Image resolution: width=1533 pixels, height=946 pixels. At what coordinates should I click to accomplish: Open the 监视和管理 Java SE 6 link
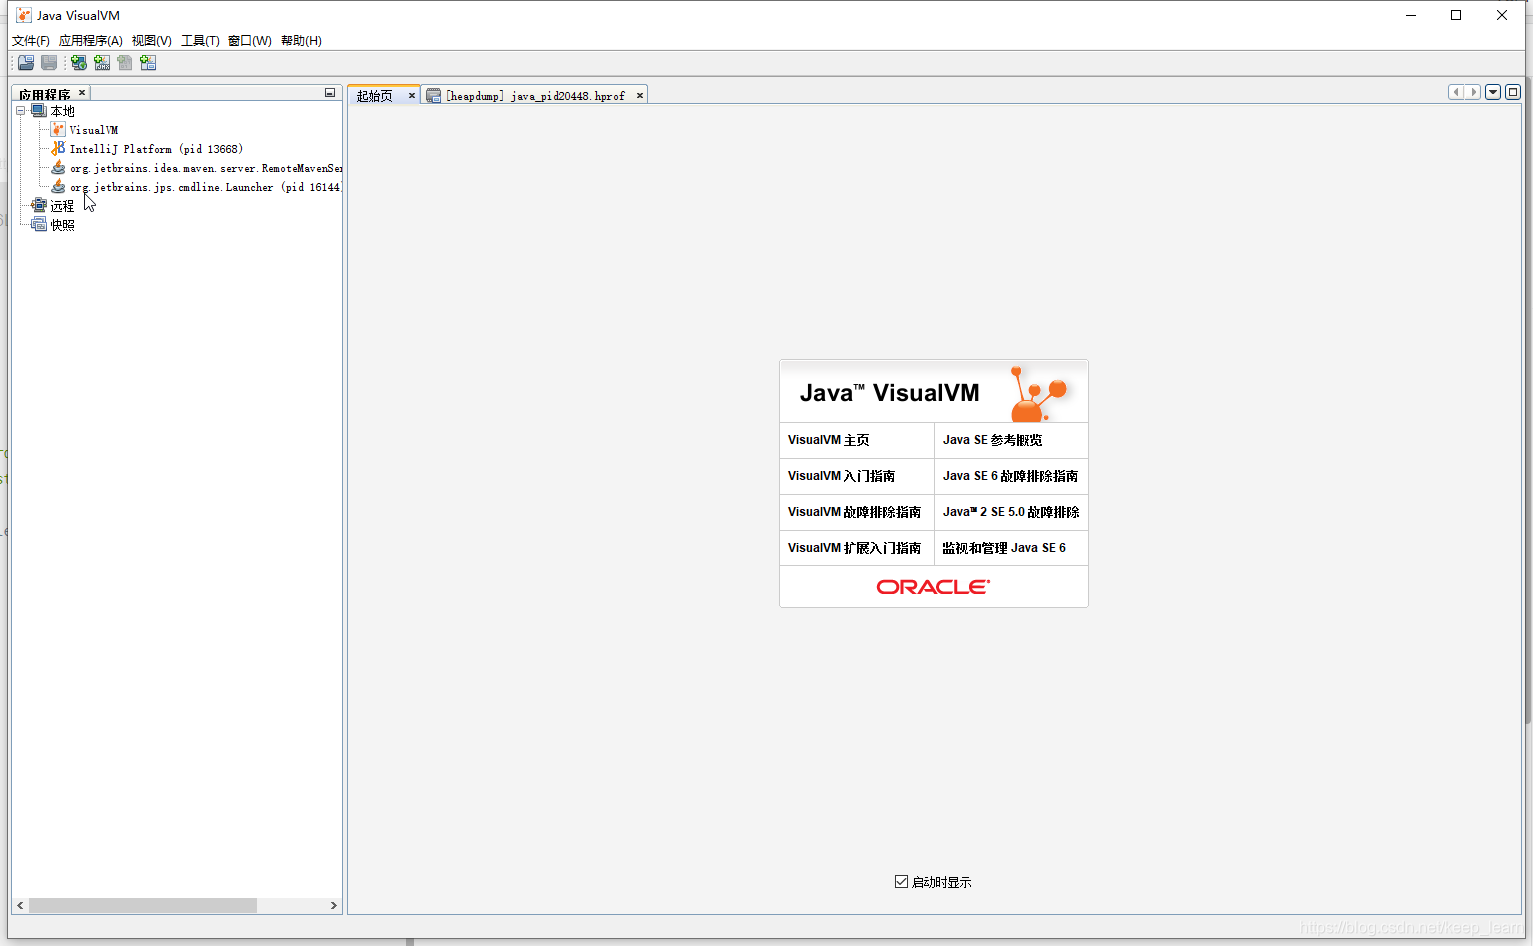click(x=1004, y=548)
